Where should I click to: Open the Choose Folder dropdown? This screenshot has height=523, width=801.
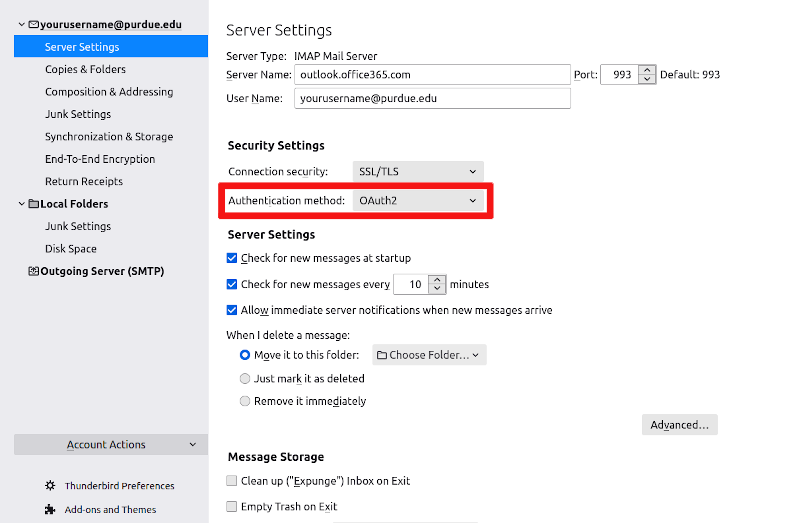click(x=429, y=355)
